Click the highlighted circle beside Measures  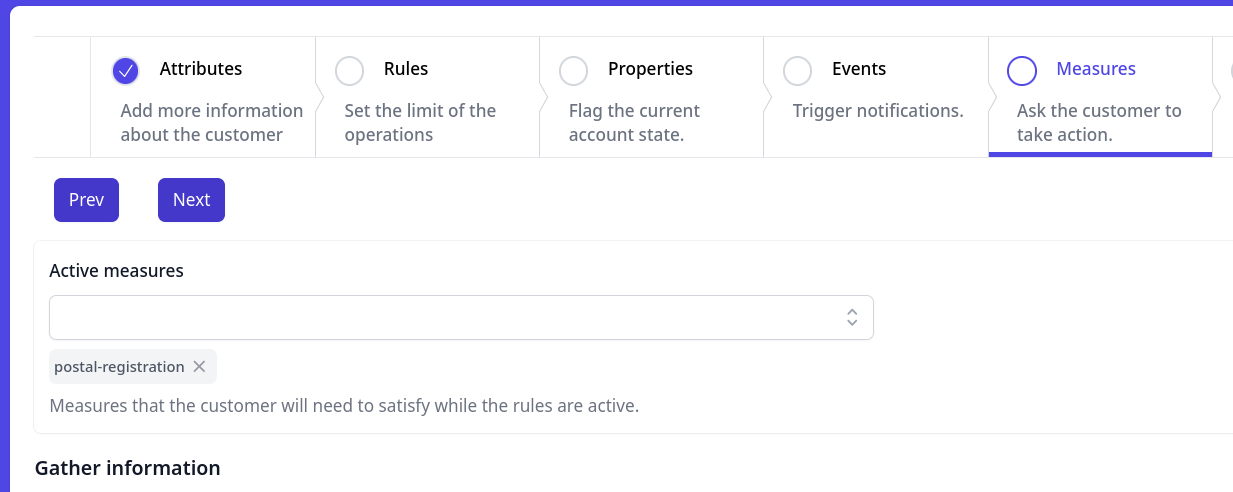click(x=1021, y=71)
